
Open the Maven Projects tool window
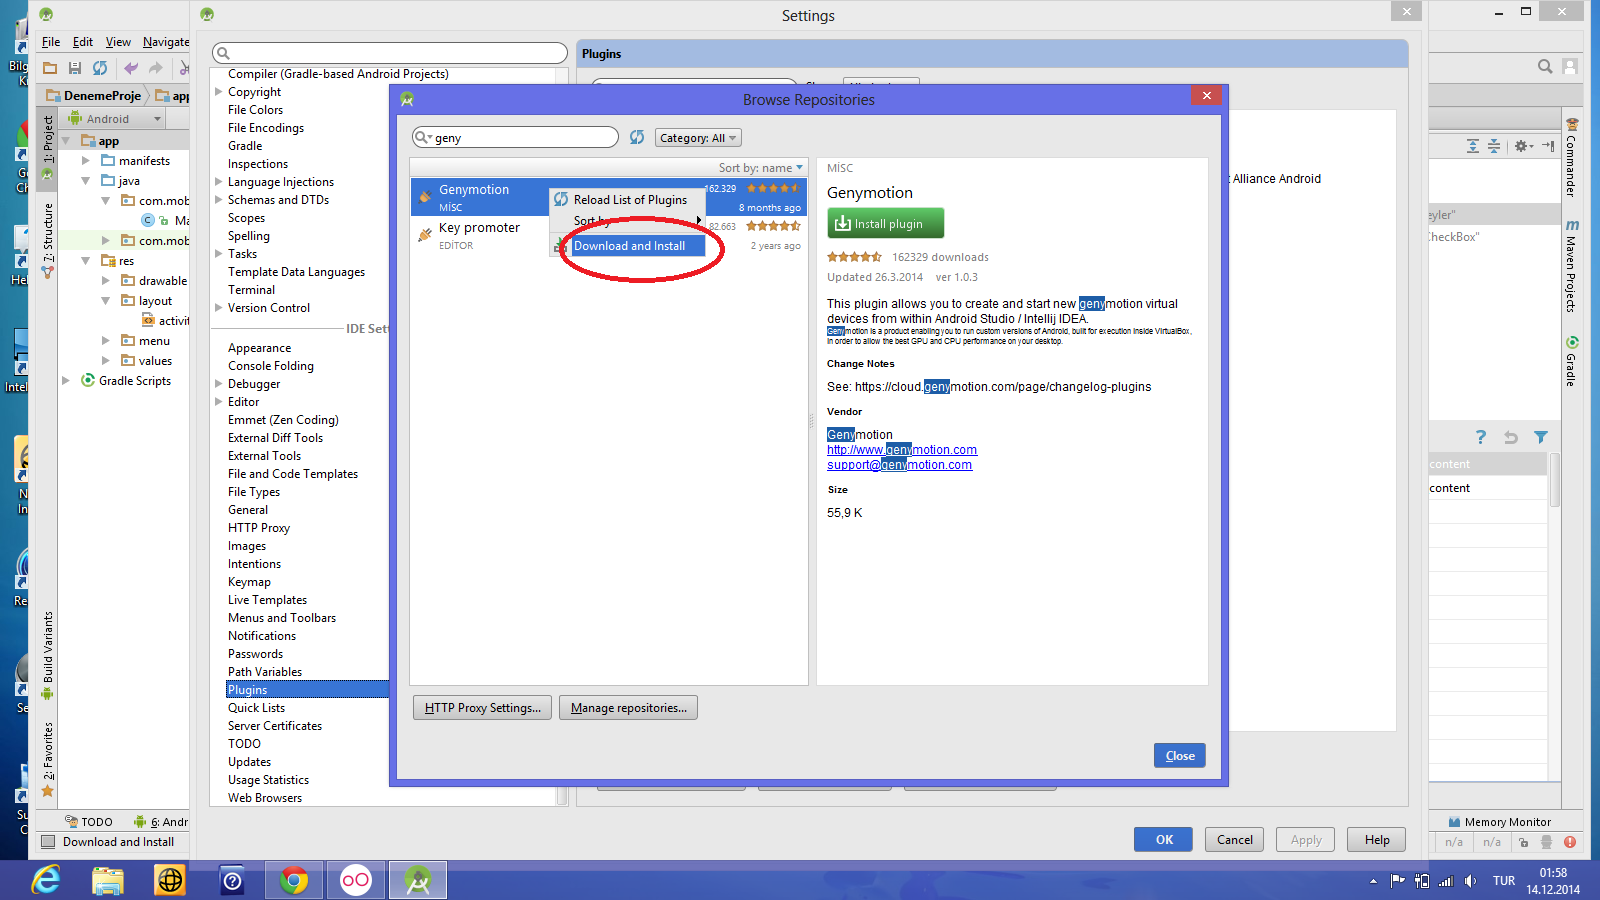coord(1571,266)
